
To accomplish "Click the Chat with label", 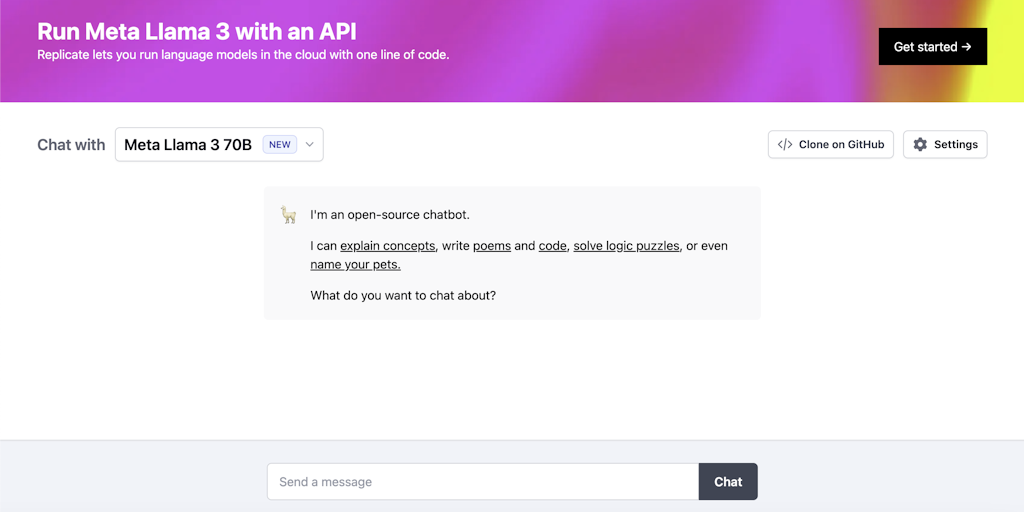I will tap(71, 145).
